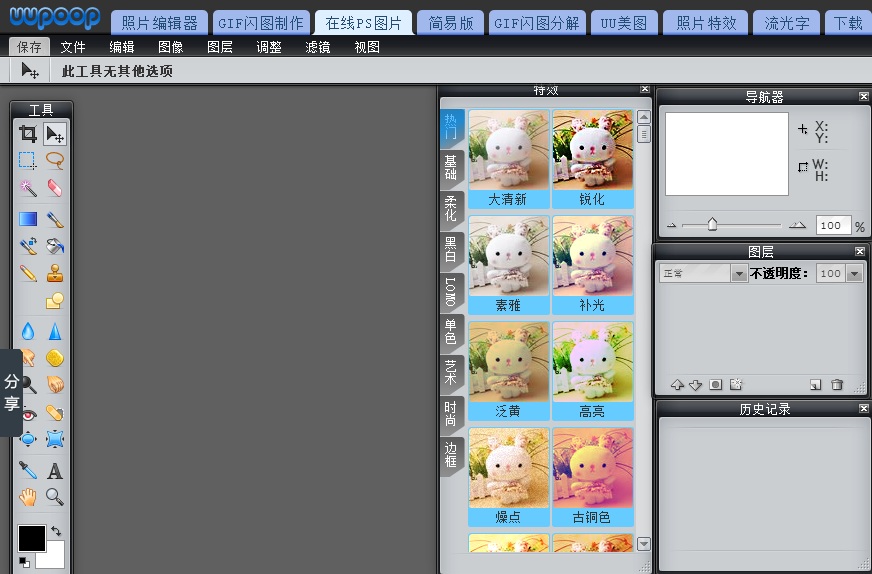Open the GIF闪图分解 tab
Screen dimensions: 872x574
537,23
